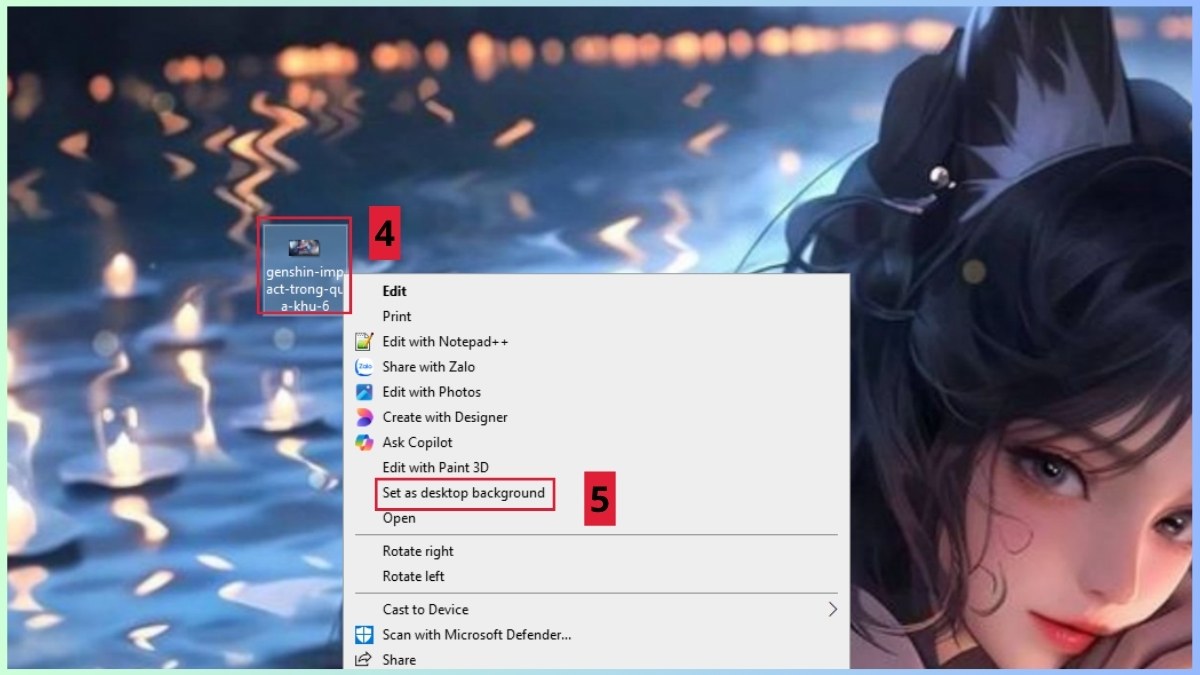Choose Open in the context menu
This screenshot has width=1200, height=675.
(x=399, y=518)
